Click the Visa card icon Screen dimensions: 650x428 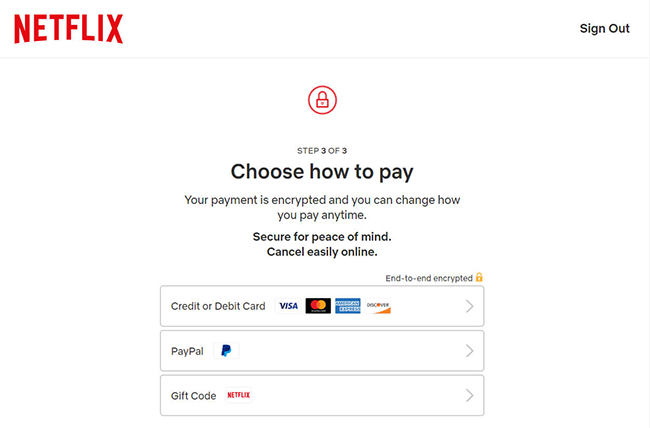pyautogui.click(x=288, y=306)
